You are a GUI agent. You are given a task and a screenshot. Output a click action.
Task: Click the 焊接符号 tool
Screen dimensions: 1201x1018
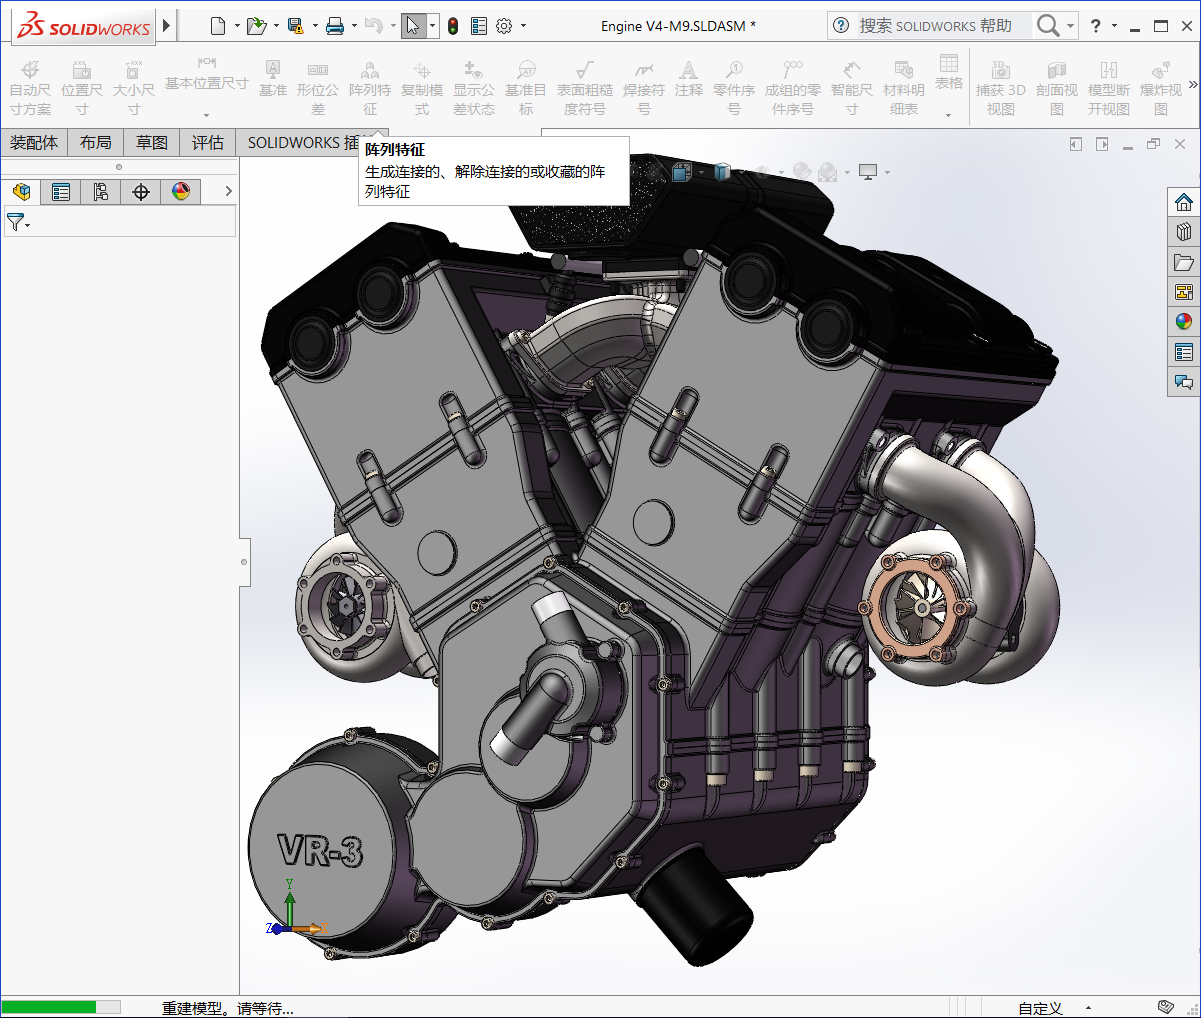(644, 87)
